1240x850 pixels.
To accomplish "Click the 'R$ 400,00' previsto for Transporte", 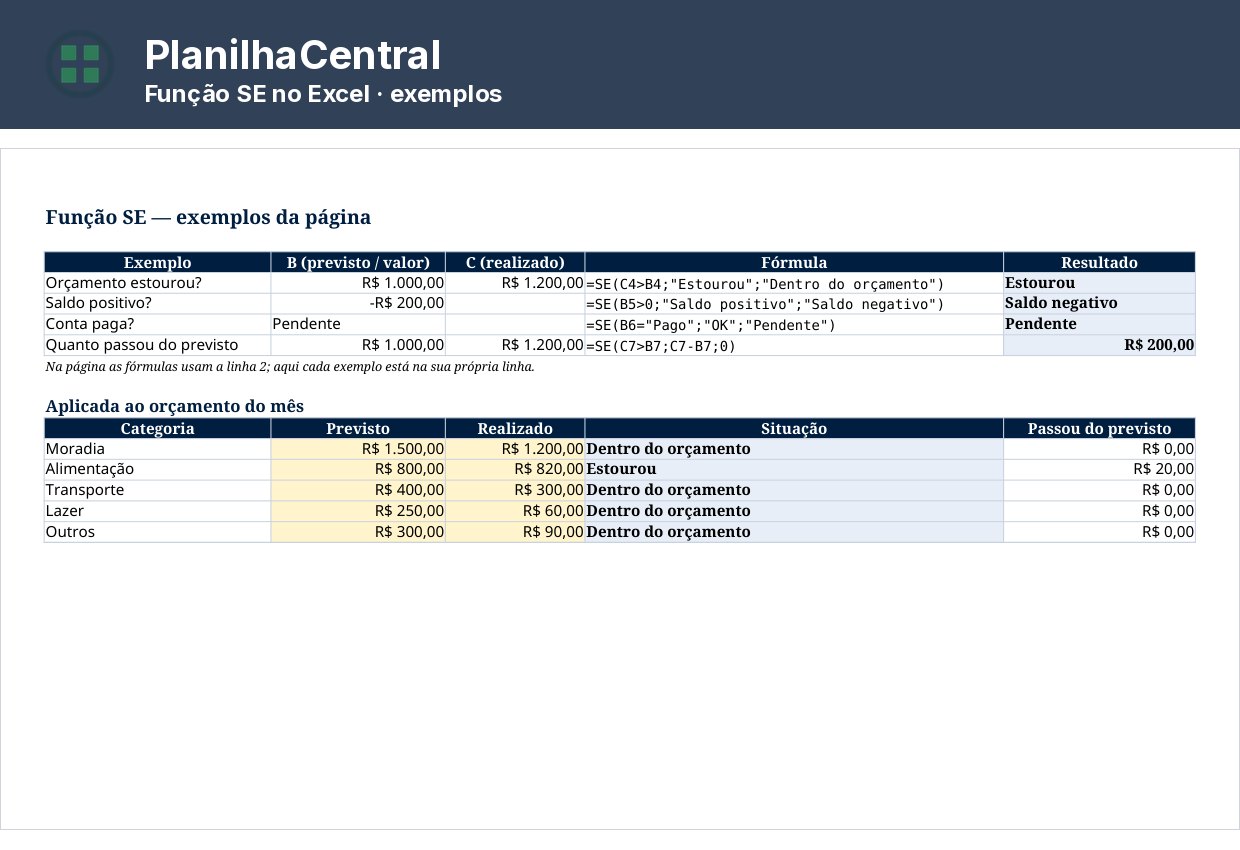I will (x=358, y=490).
